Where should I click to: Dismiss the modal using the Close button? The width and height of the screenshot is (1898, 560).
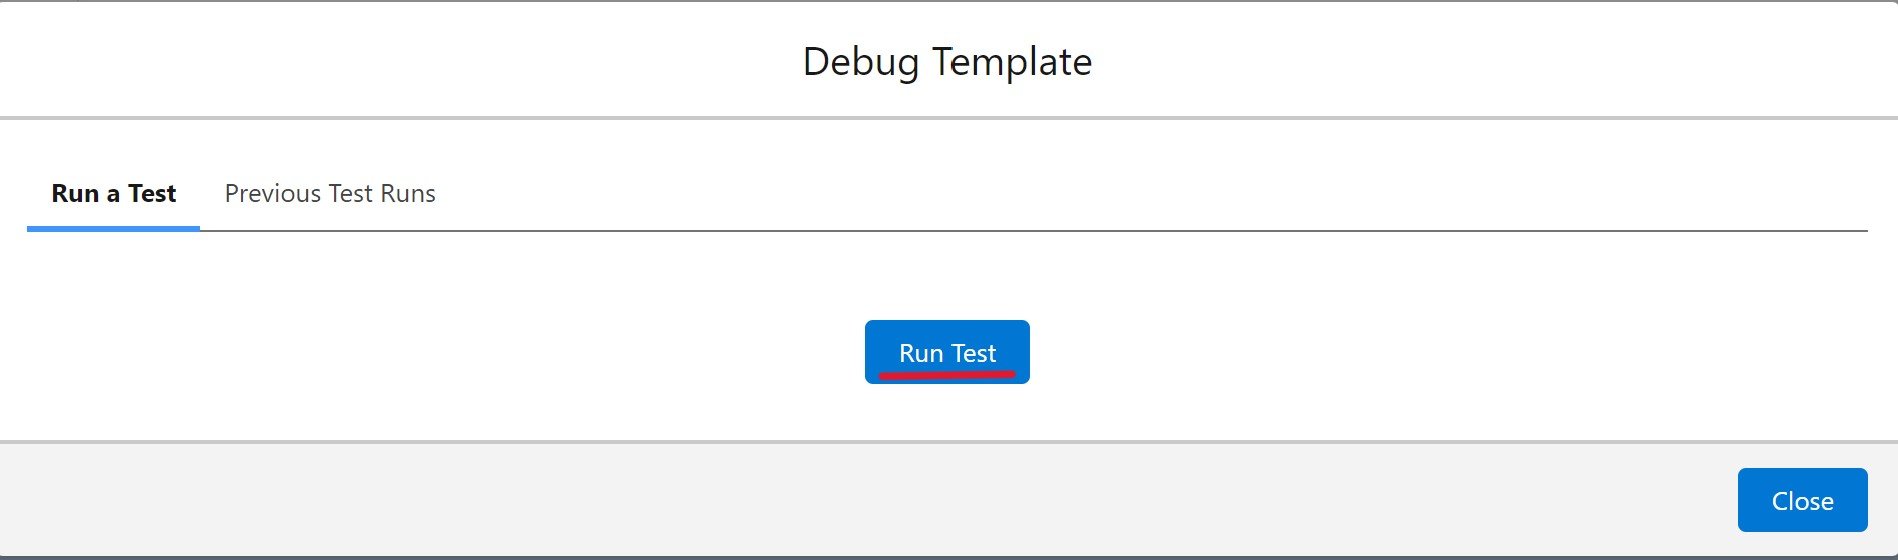point(1802,500)
